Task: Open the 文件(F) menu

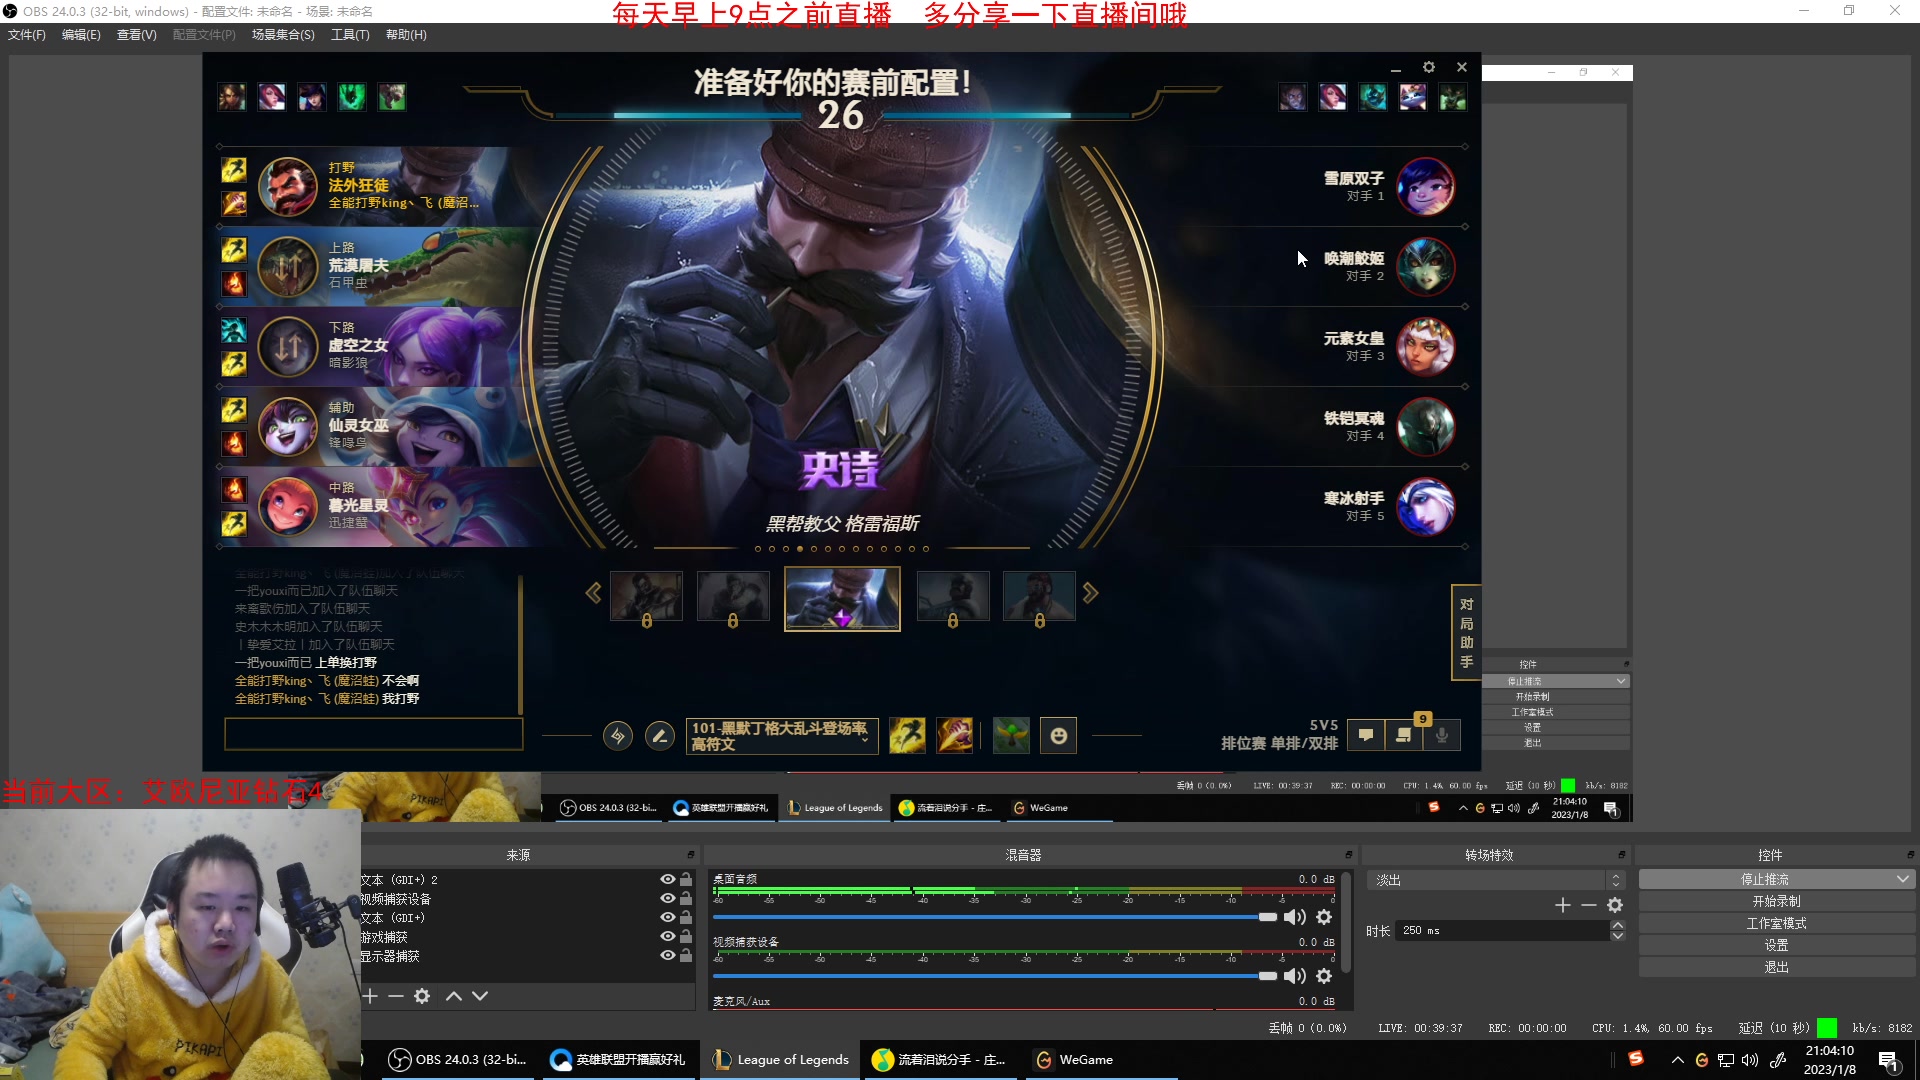Action: (x=27, y=35)
